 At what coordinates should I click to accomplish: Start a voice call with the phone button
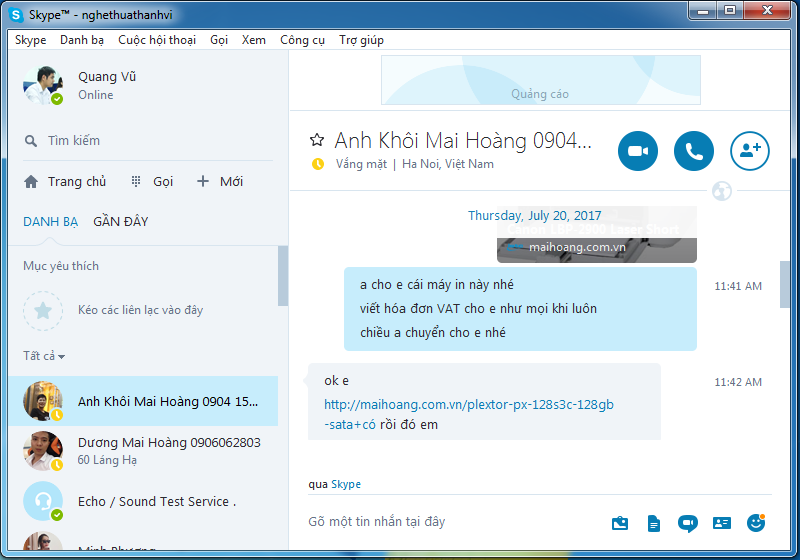(694, 151)
